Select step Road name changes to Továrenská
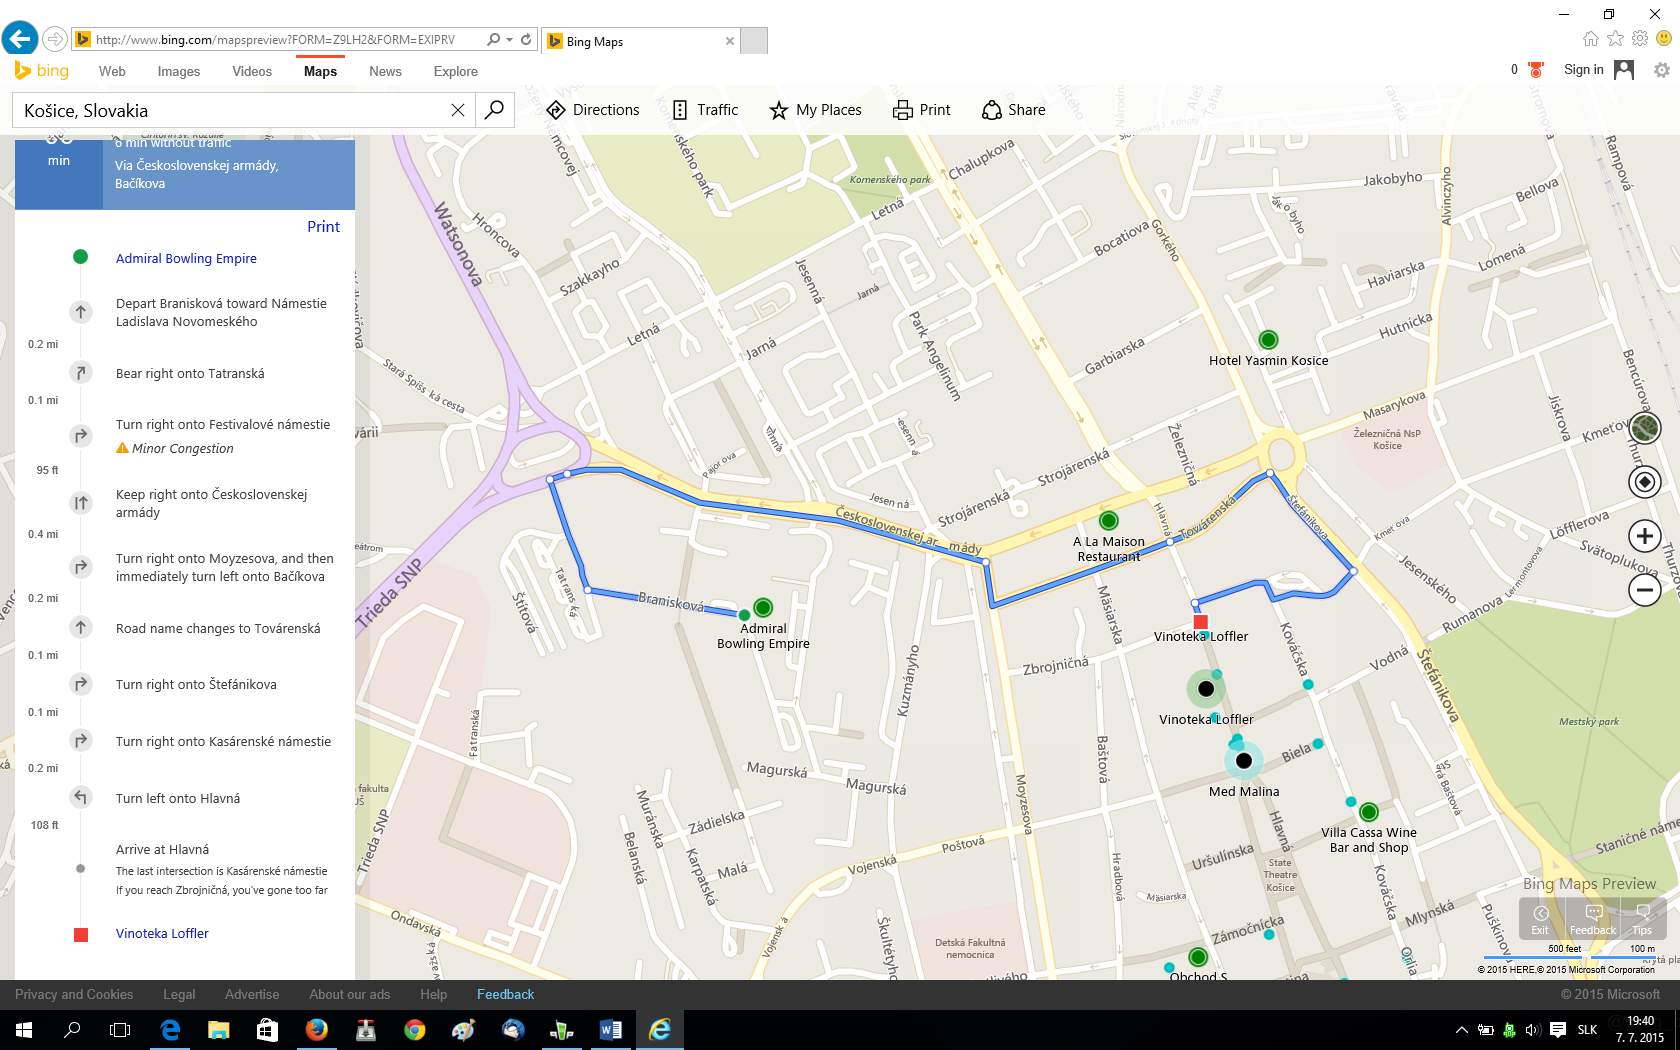Image resolution: width=1680 pixels, height=1050 pixels. pos(218,628)
